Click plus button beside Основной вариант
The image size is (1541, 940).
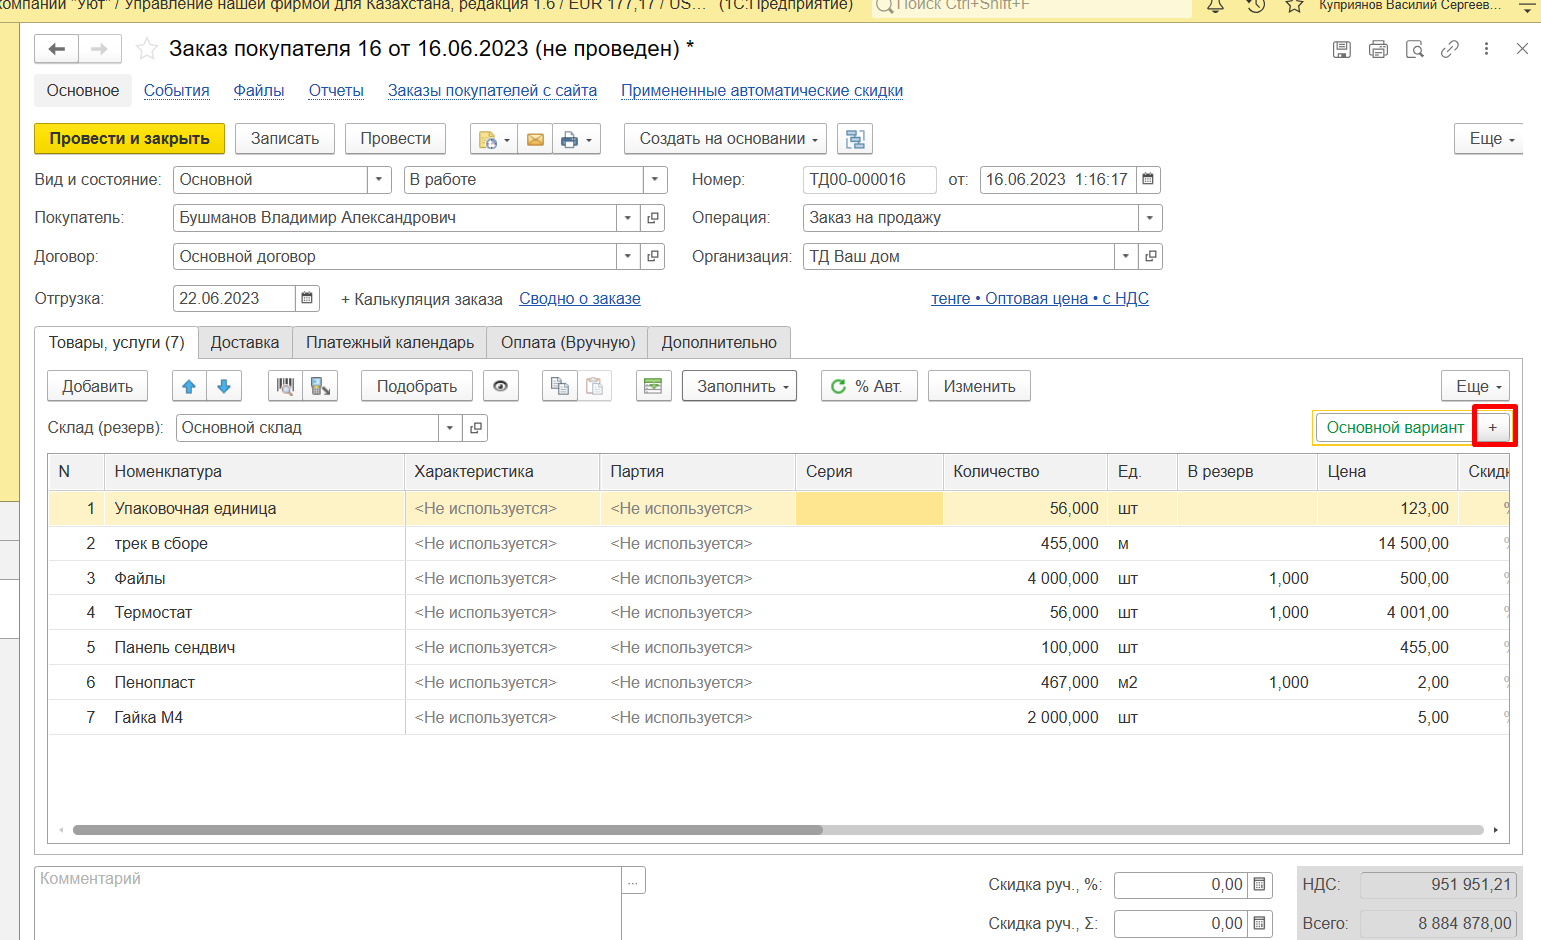click(x=1493, y=427)
